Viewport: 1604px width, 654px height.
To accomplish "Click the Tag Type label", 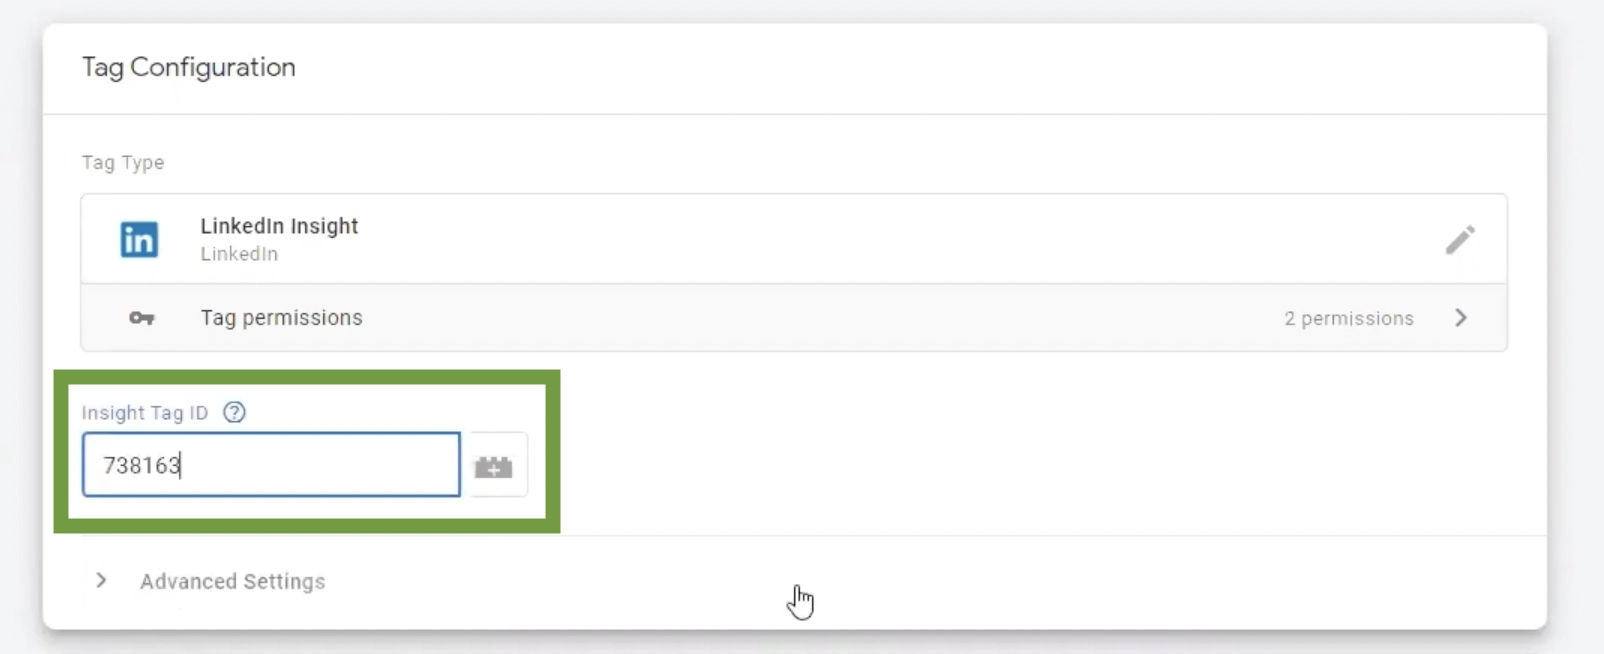I will click(x=123, y=163).
